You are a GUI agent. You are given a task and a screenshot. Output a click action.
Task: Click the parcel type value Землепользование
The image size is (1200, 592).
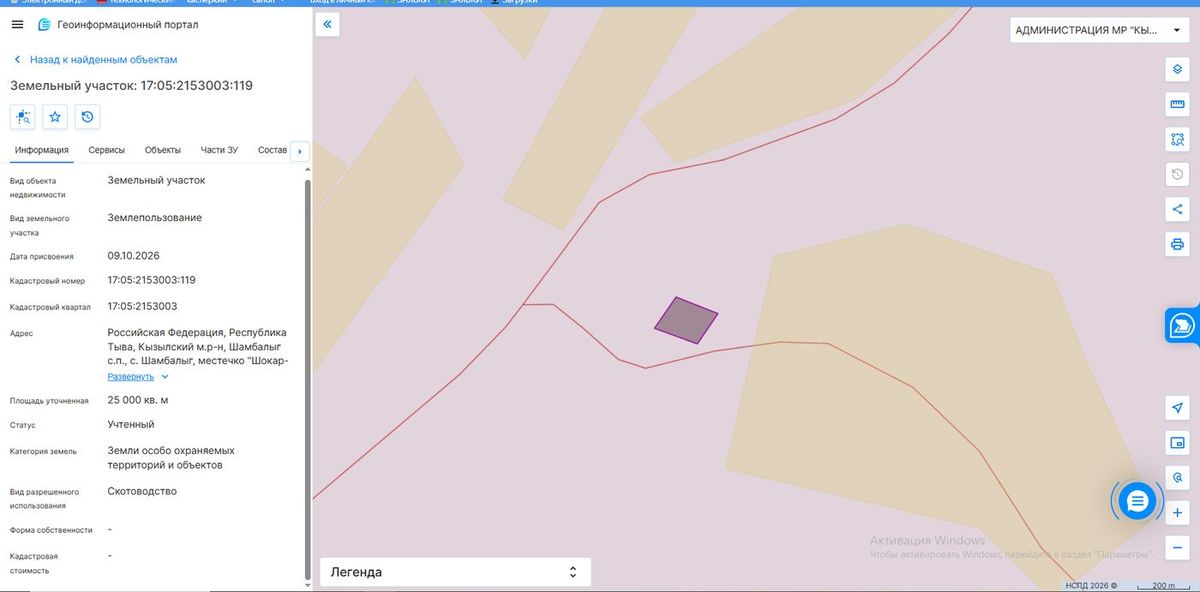pos(155,218)
